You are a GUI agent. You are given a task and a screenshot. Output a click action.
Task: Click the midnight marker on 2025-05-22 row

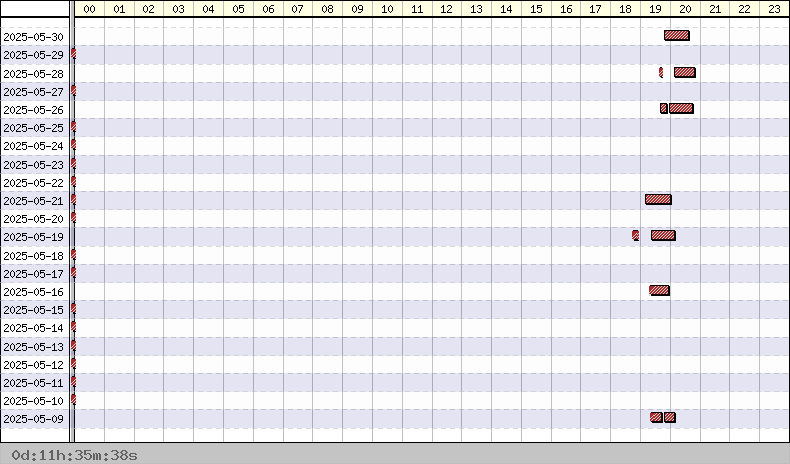74,181
